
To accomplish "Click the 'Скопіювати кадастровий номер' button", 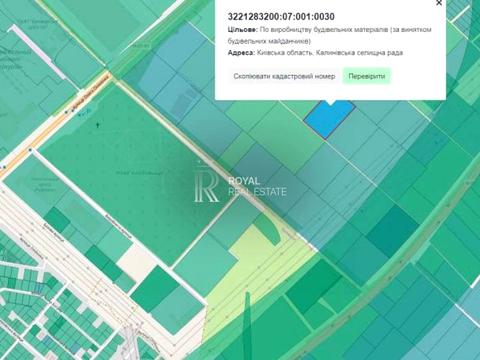I will tap(284, 76).
